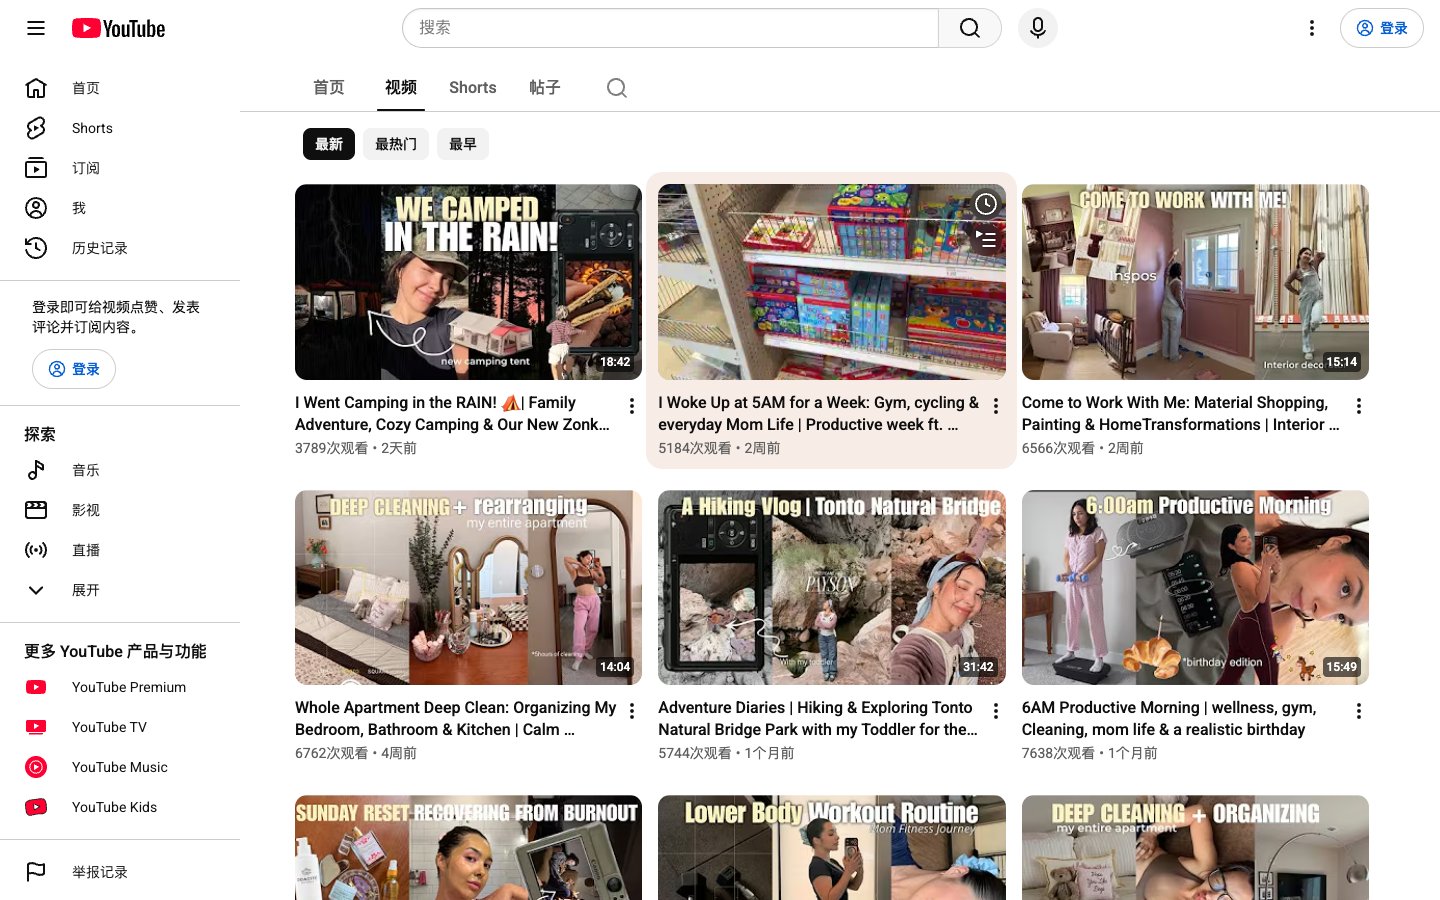Image resolution: width=1440 pixels, height=900 pixels.
Task: Open the Tonto Natural Bridge hiking thumbnail
Action: (832, 587)
